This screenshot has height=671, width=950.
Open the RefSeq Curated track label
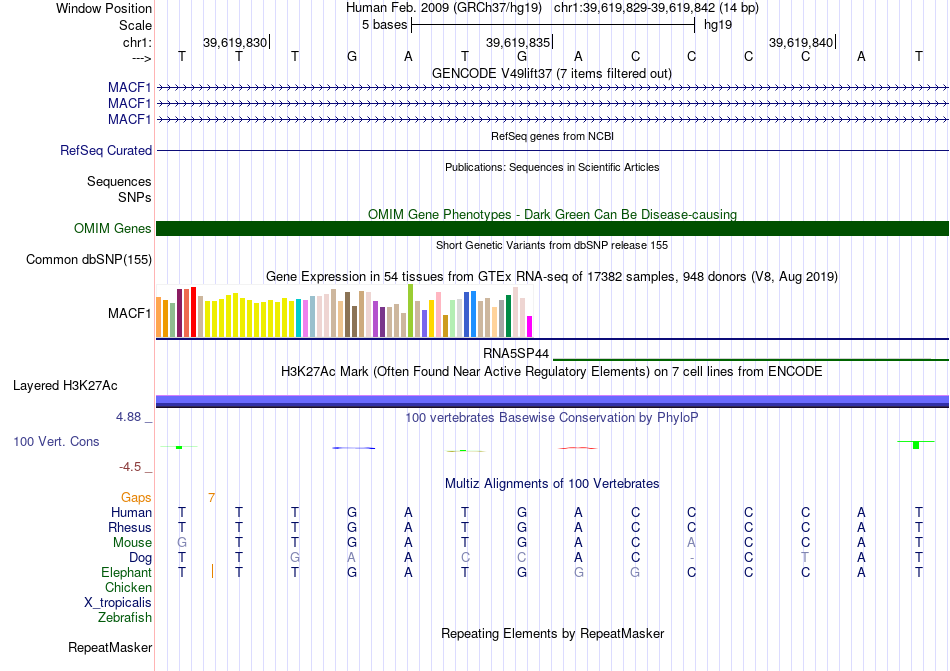pos(106,150)
